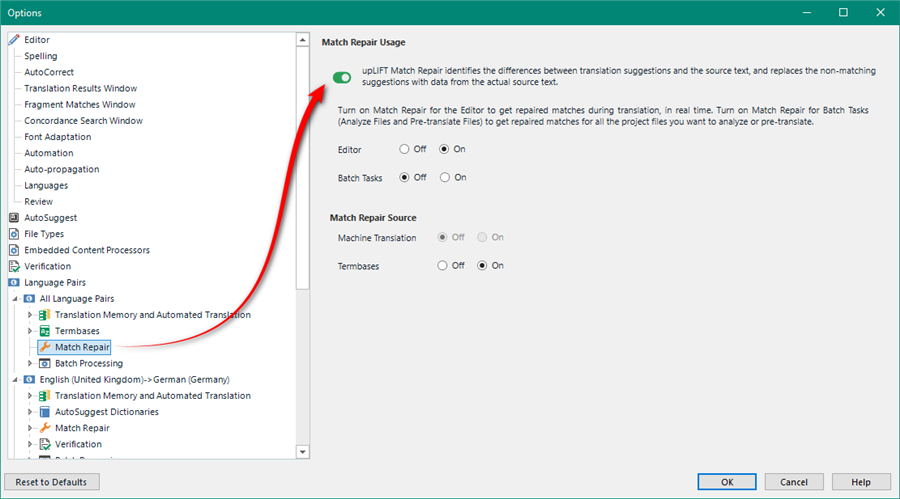Click the Translation Memory icon under All Language Pairs

coord(44,315)
